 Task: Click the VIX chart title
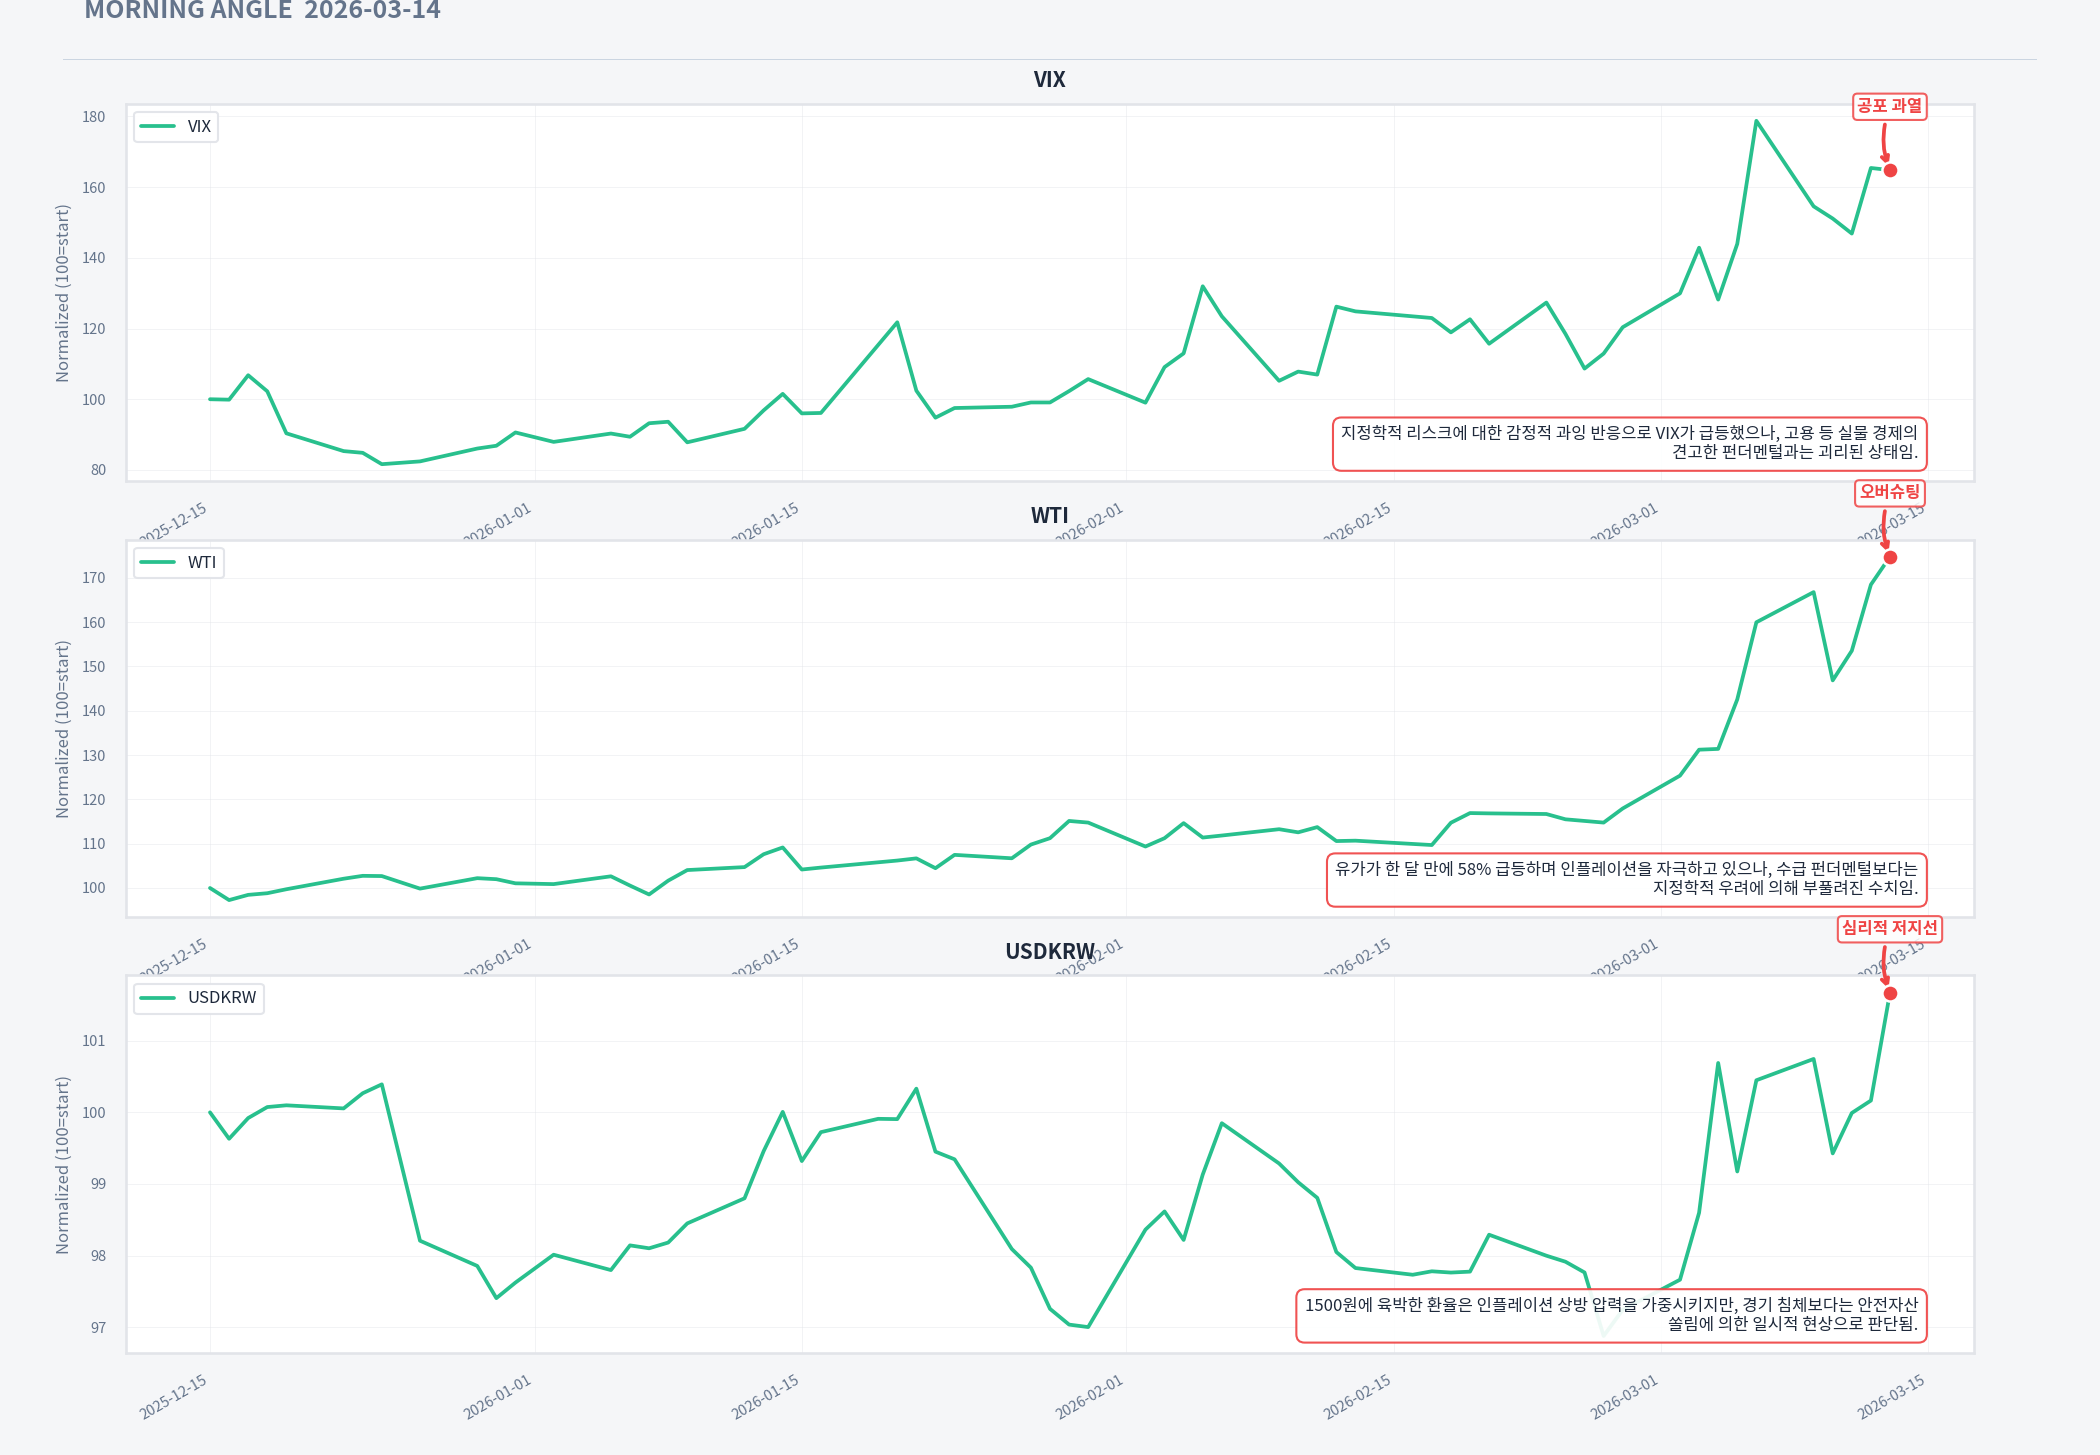coord(1049,80)
